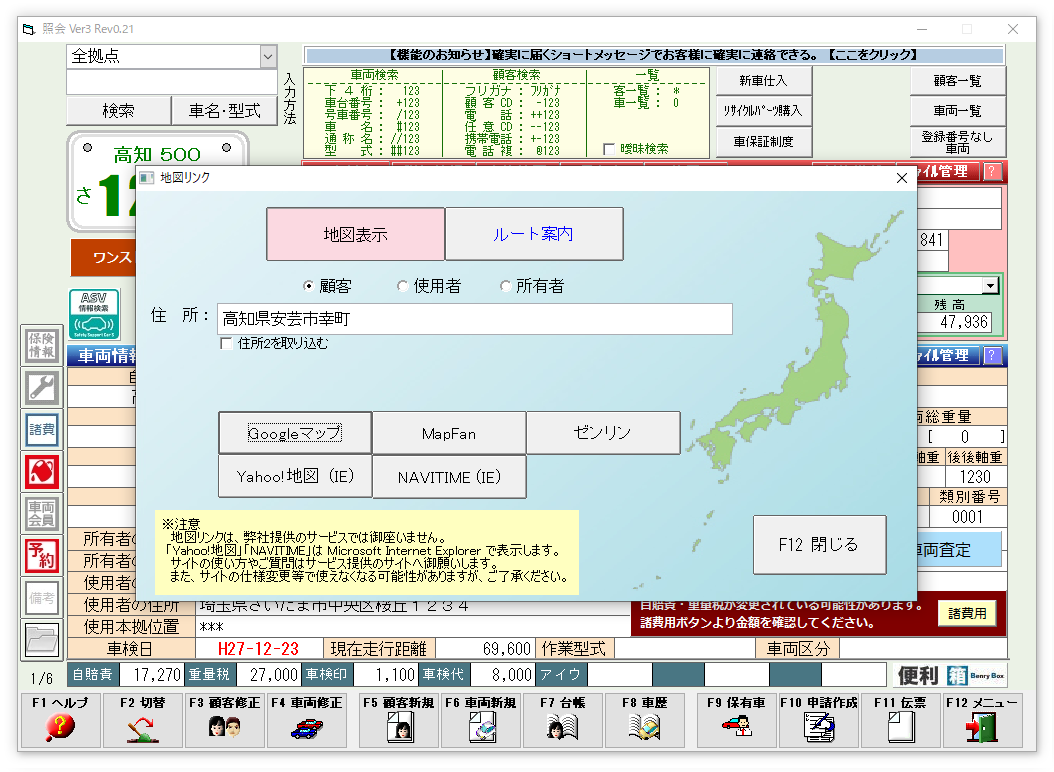Image resolution: width=1054 pixels, height=772 pixels.
Task: Click the search text box under 全拠点
Action: 172,82
